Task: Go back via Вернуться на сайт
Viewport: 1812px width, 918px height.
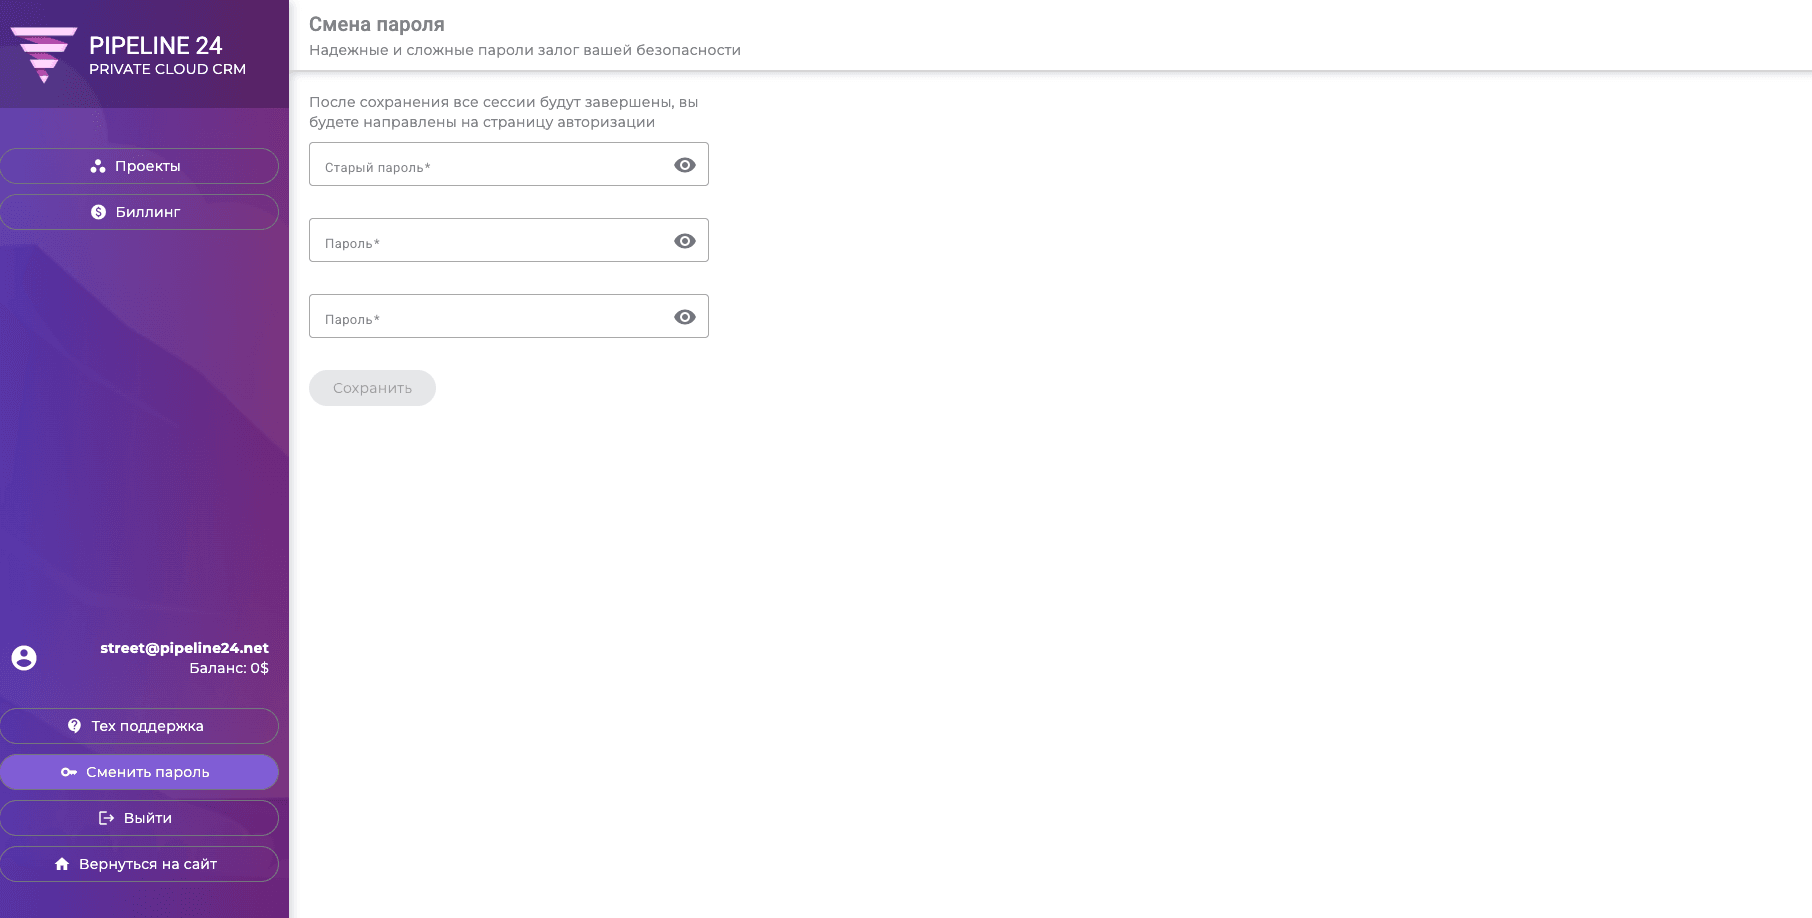Action: [x=139, y=864]
